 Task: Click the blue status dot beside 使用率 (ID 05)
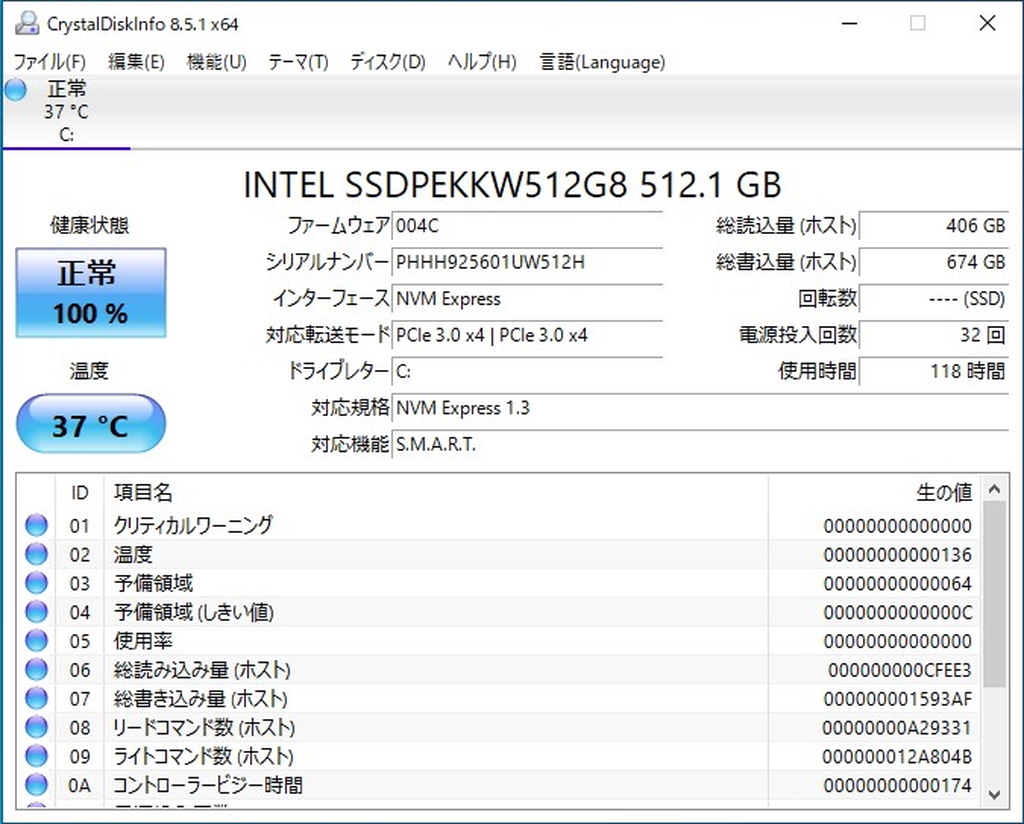35,641
